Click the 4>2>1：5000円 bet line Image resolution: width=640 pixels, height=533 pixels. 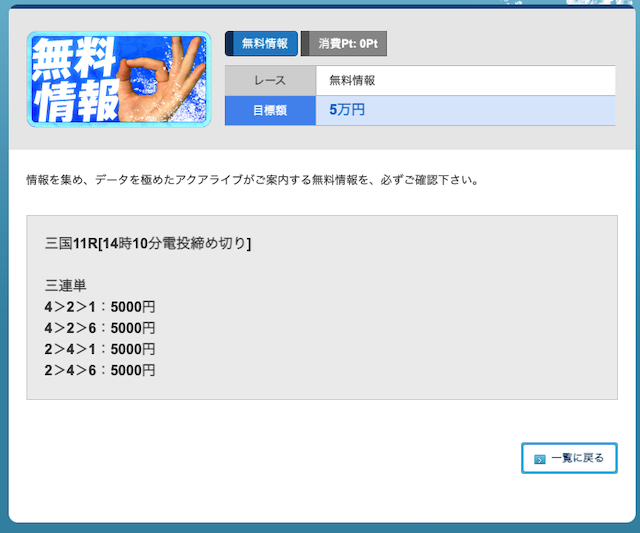tap(100, 306)
